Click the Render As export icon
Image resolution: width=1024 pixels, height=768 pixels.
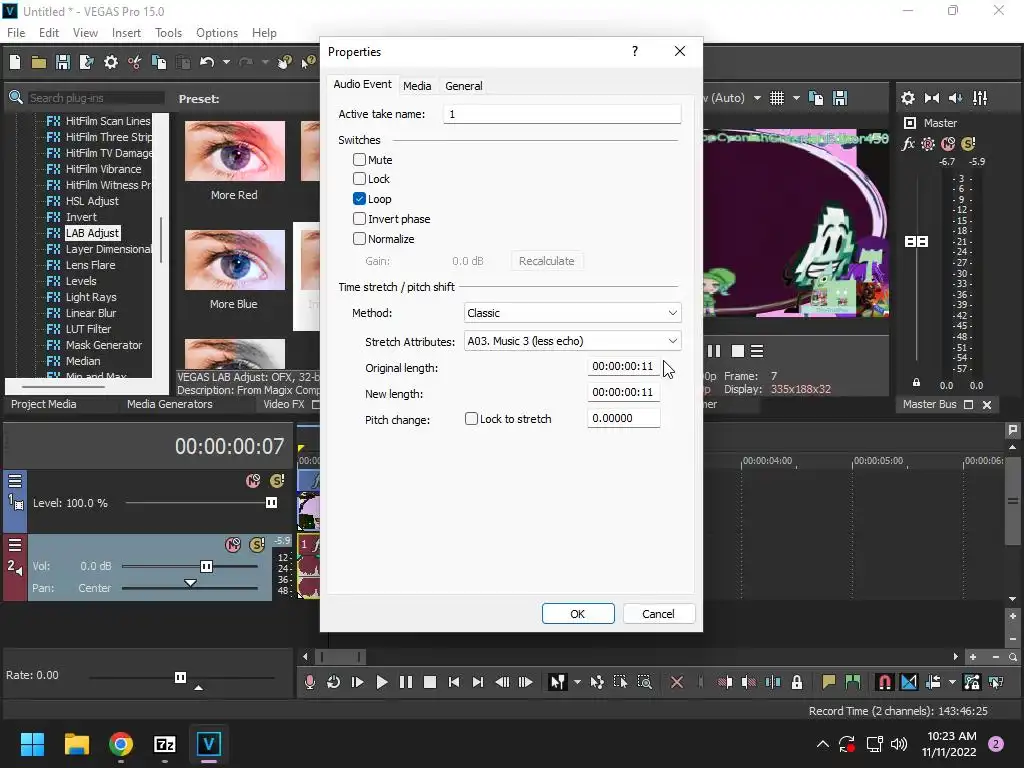click(x=86, y=62)
